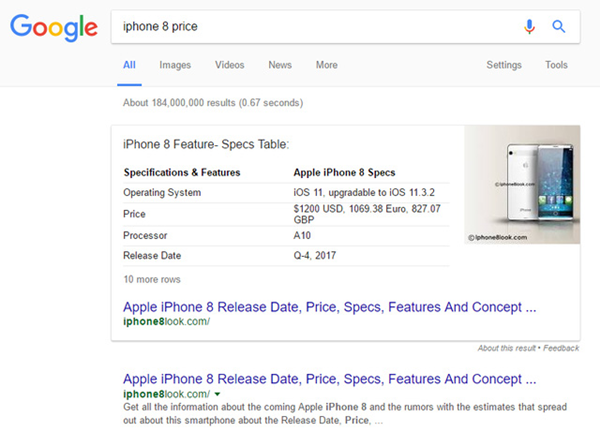Viewport: 600px width, 431px height.
Task: Expand the 10 more rows link
Action: (152, 279)
